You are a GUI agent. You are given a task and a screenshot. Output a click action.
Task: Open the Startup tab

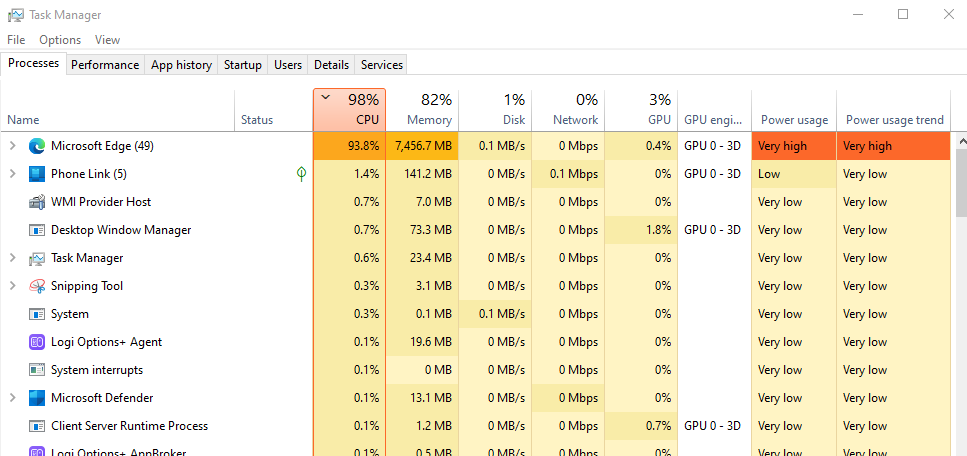click(x=242, y=65)
